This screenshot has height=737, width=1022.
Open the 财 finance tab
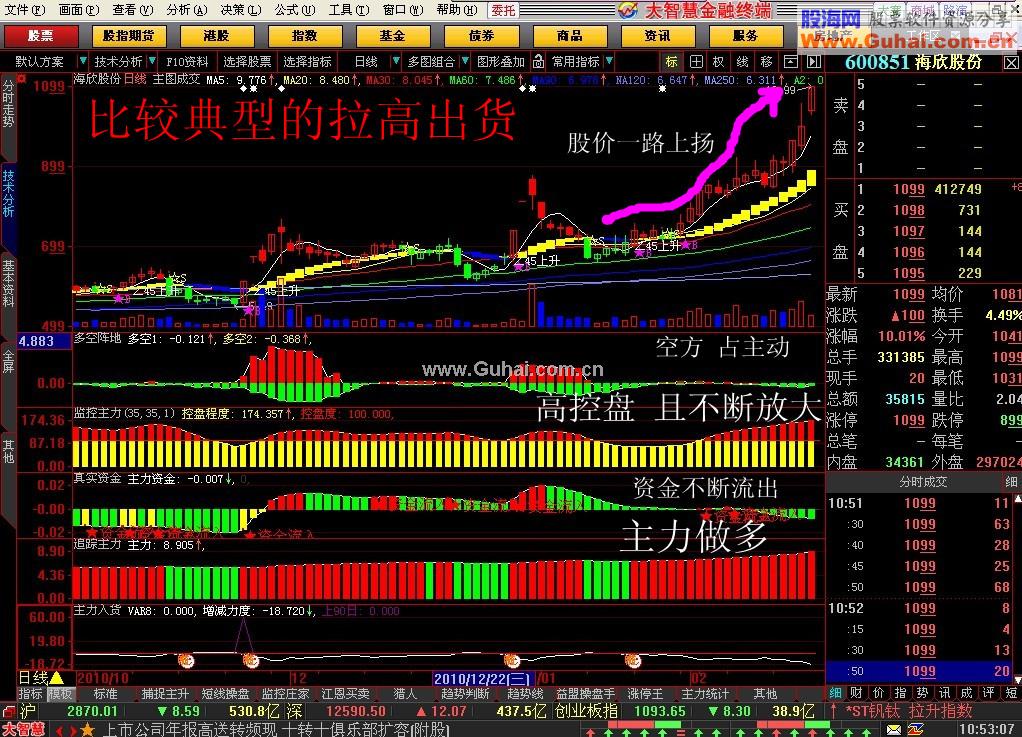(856, 693)
